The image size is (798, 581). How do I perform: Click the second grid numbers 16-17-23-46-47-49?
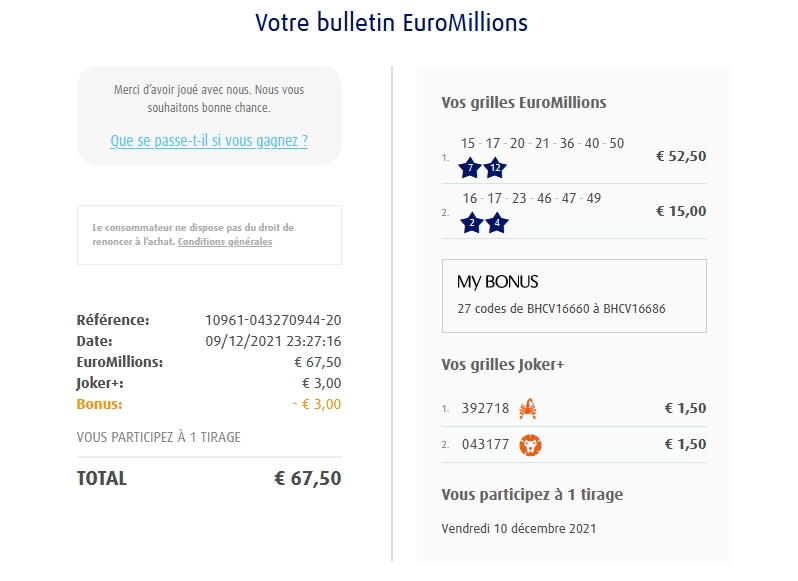tap(531, 198)
